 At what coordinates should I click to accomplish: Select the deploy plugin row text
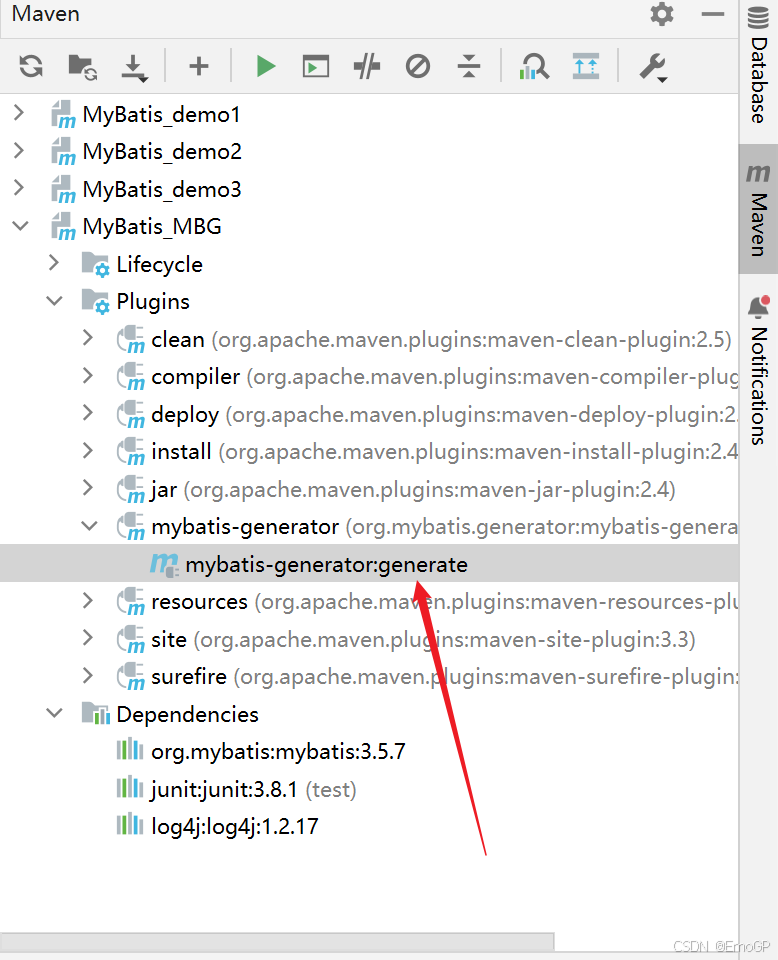(x=444, y=414)
